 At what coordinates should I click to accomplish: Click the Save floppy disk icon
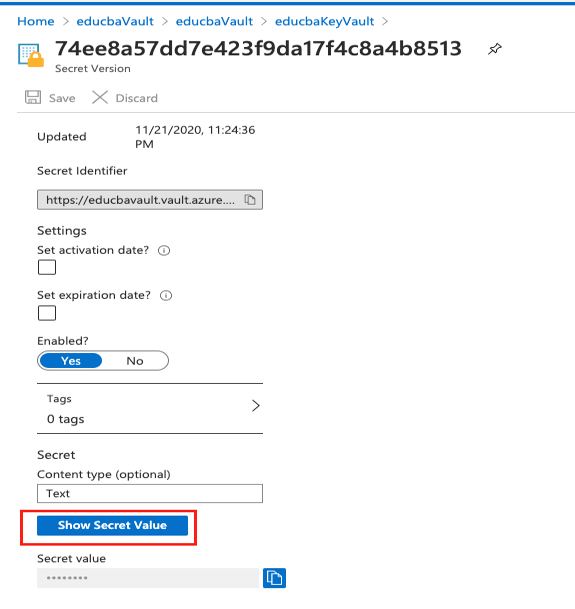coord(33,97)
